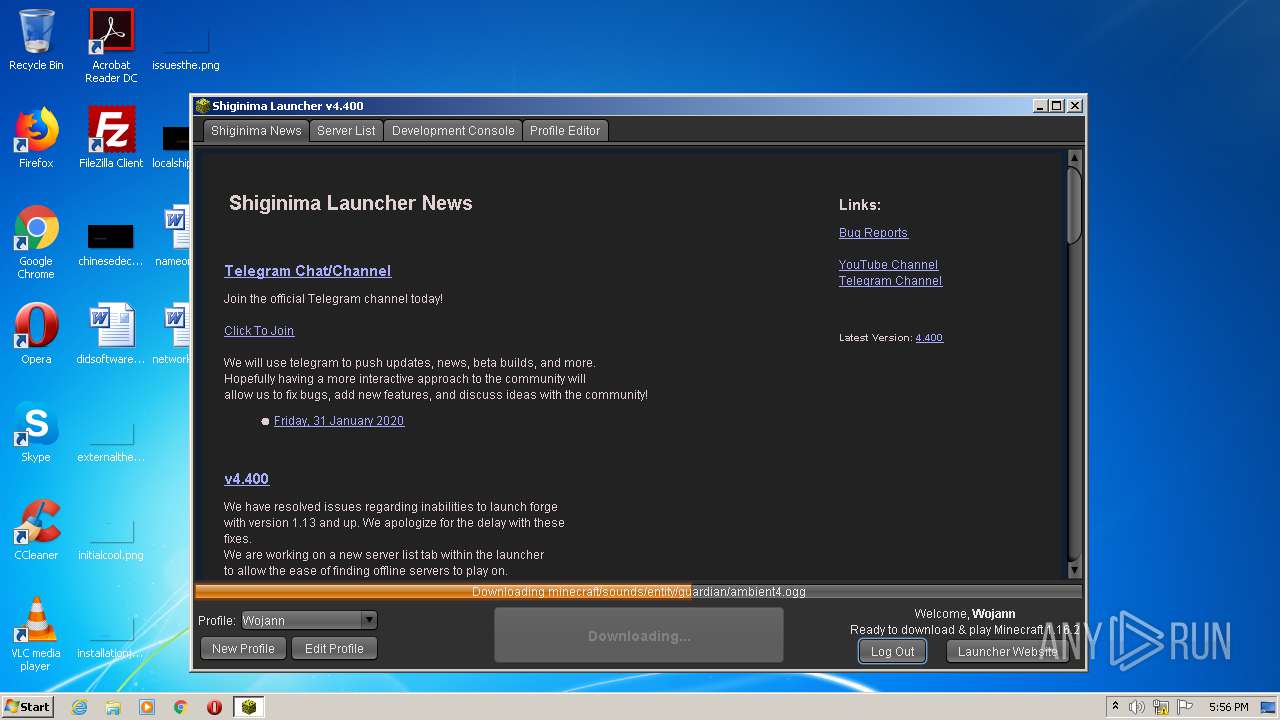
Task: Launch Skype desktop shortcut
Action: [36, 432]
